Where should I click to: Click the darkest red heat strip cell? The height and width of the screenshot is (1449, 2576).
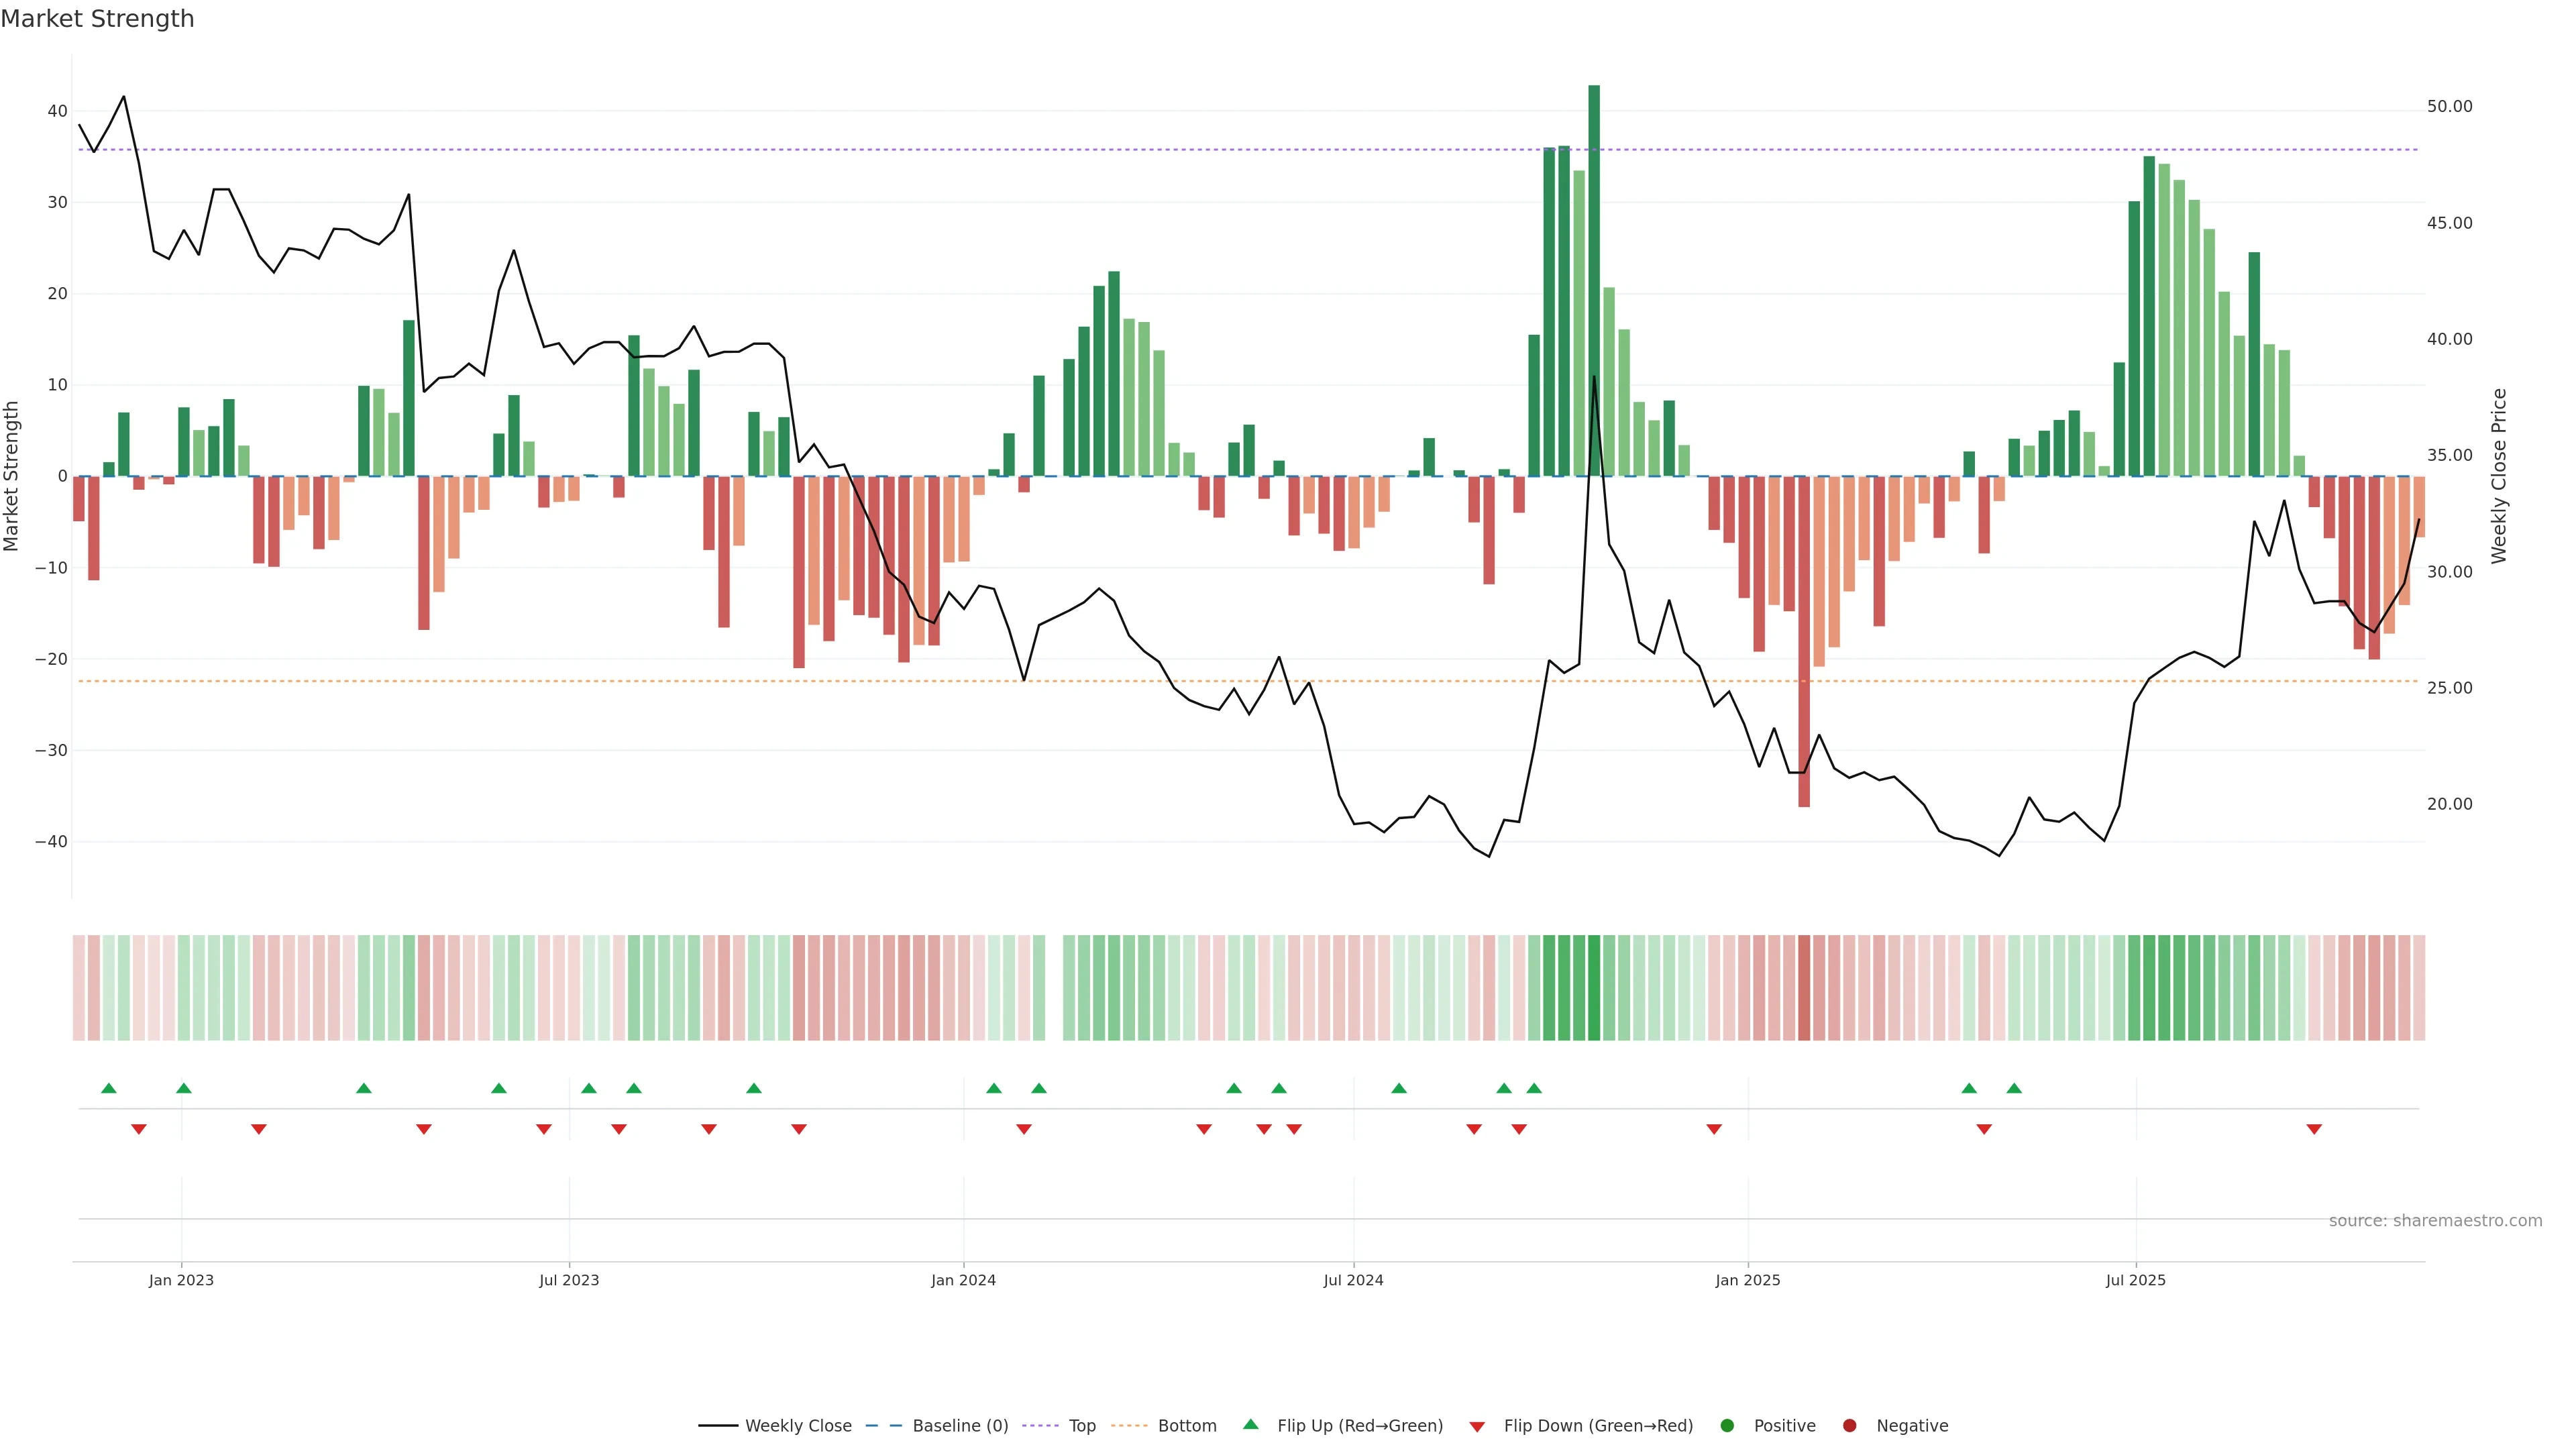tap(1804, 988)
